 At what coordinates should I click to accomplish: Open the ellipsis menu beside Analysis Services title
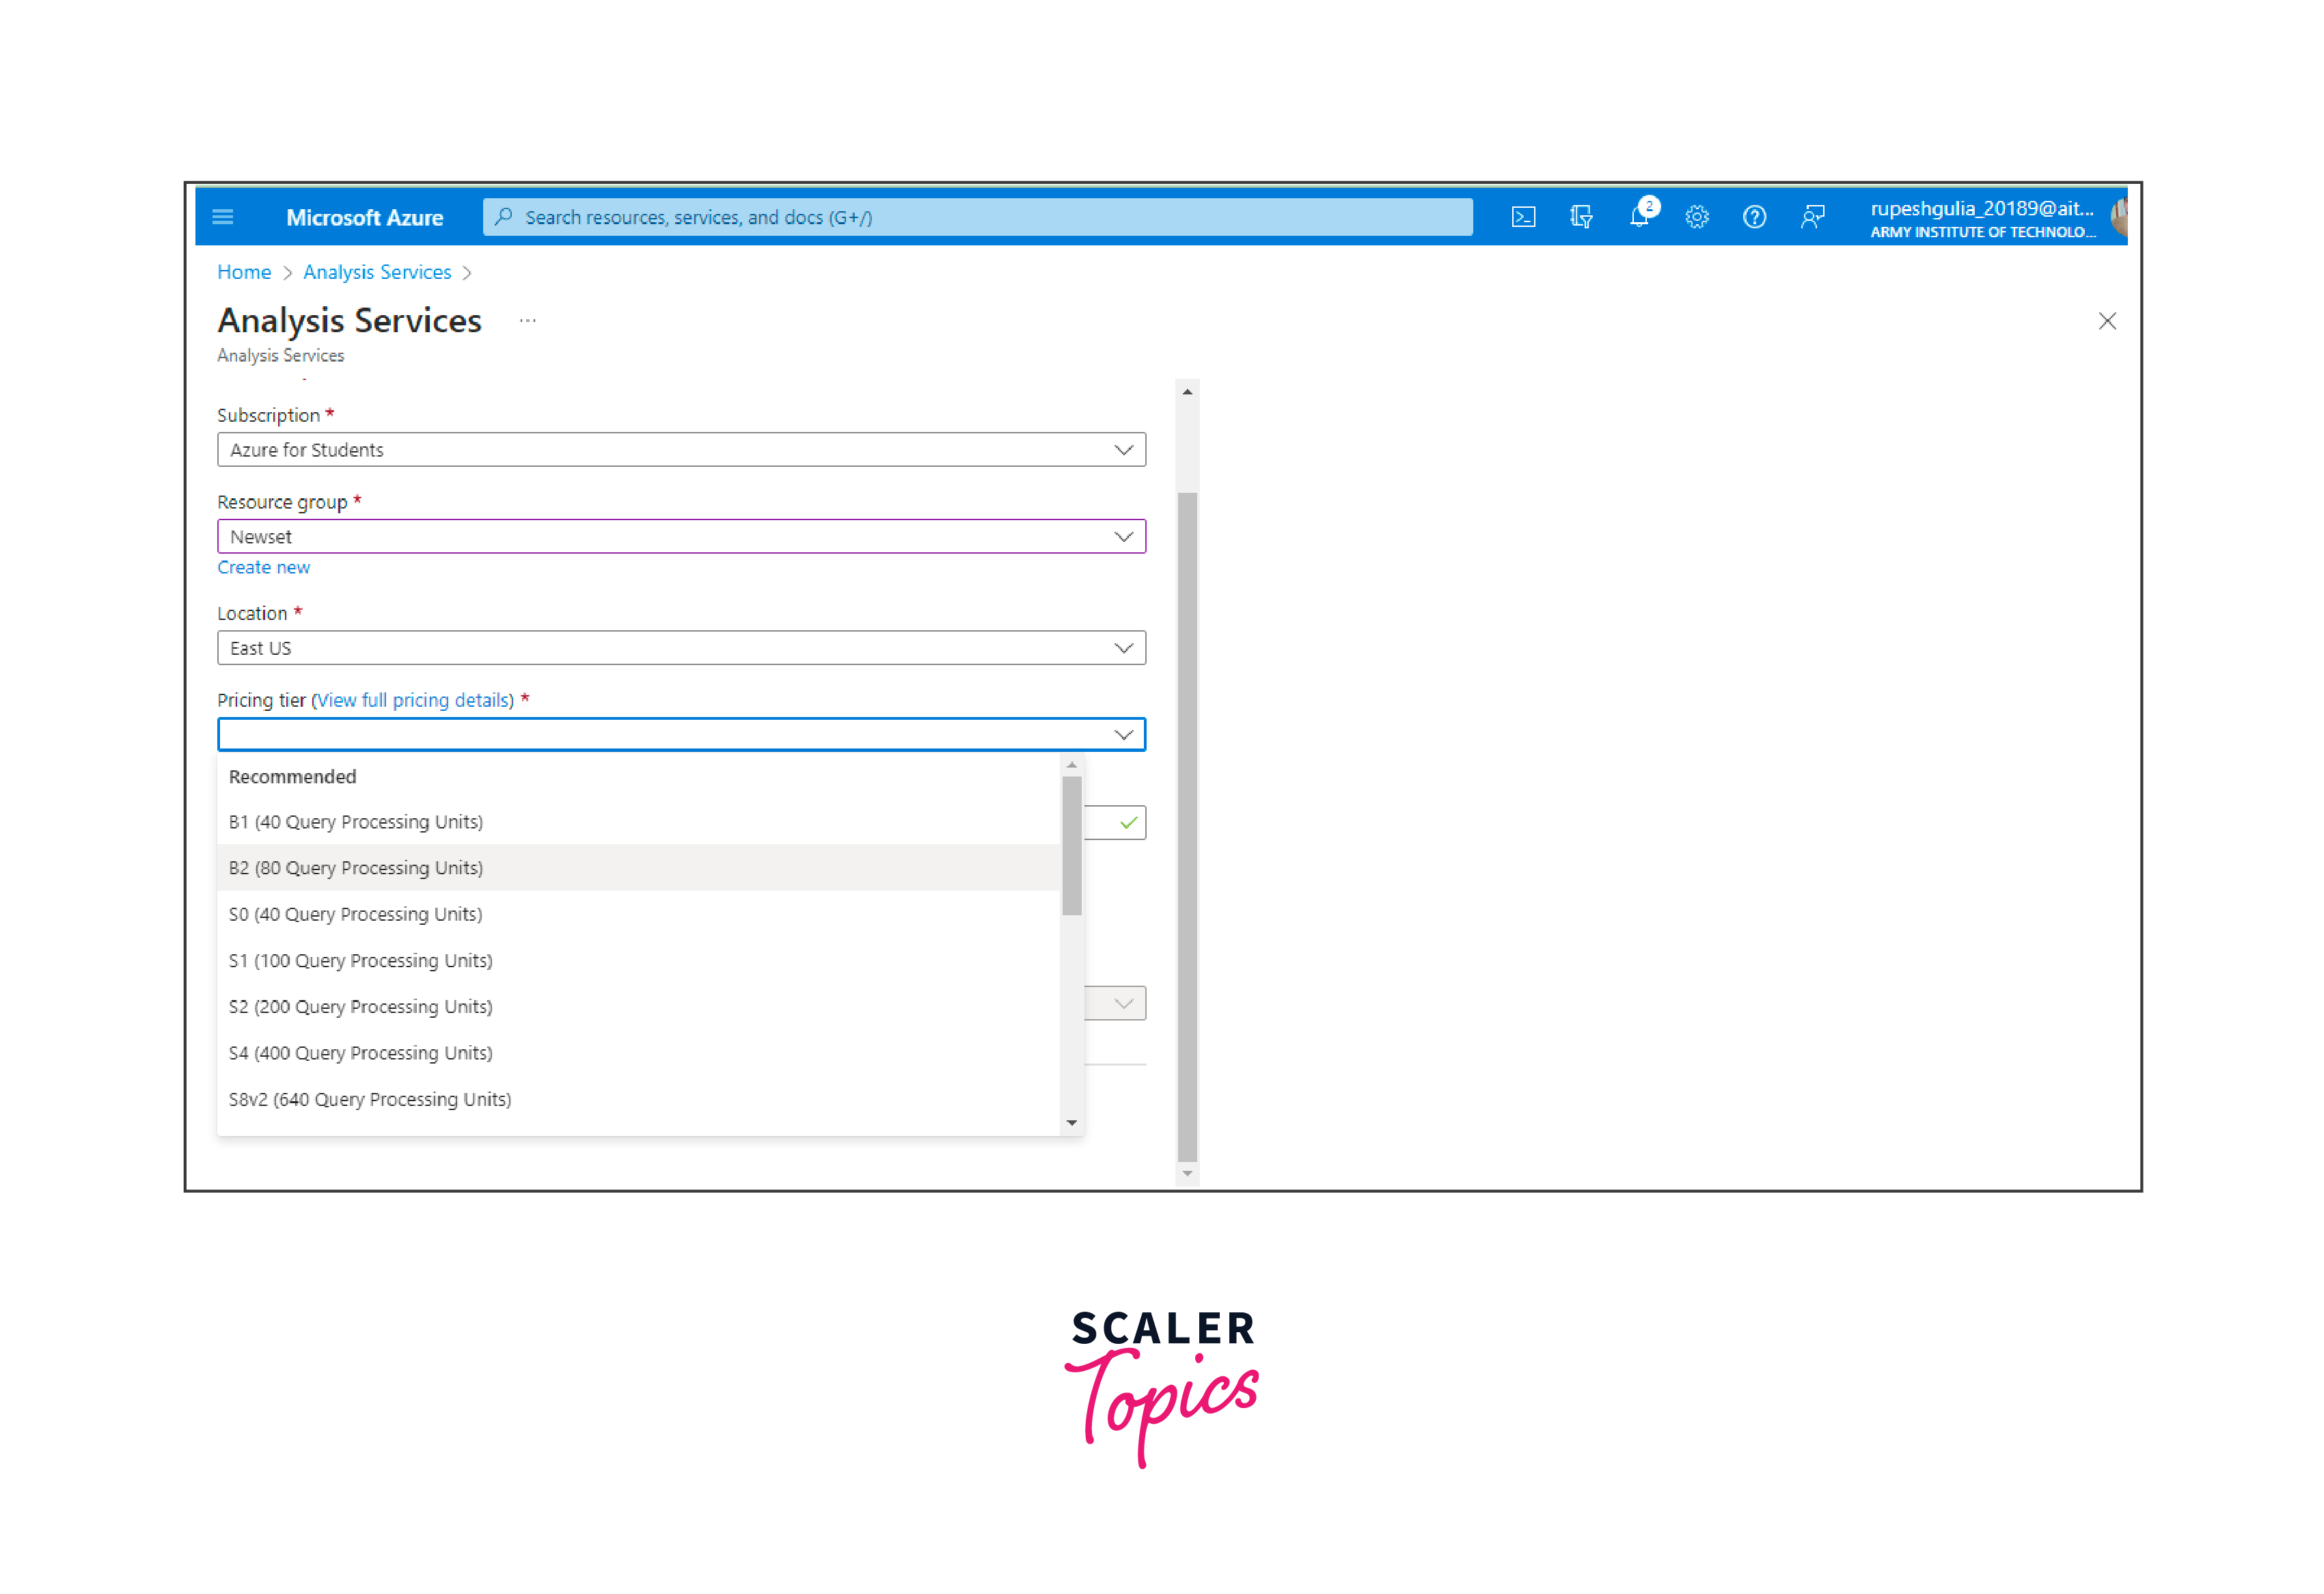coord(528,321)
